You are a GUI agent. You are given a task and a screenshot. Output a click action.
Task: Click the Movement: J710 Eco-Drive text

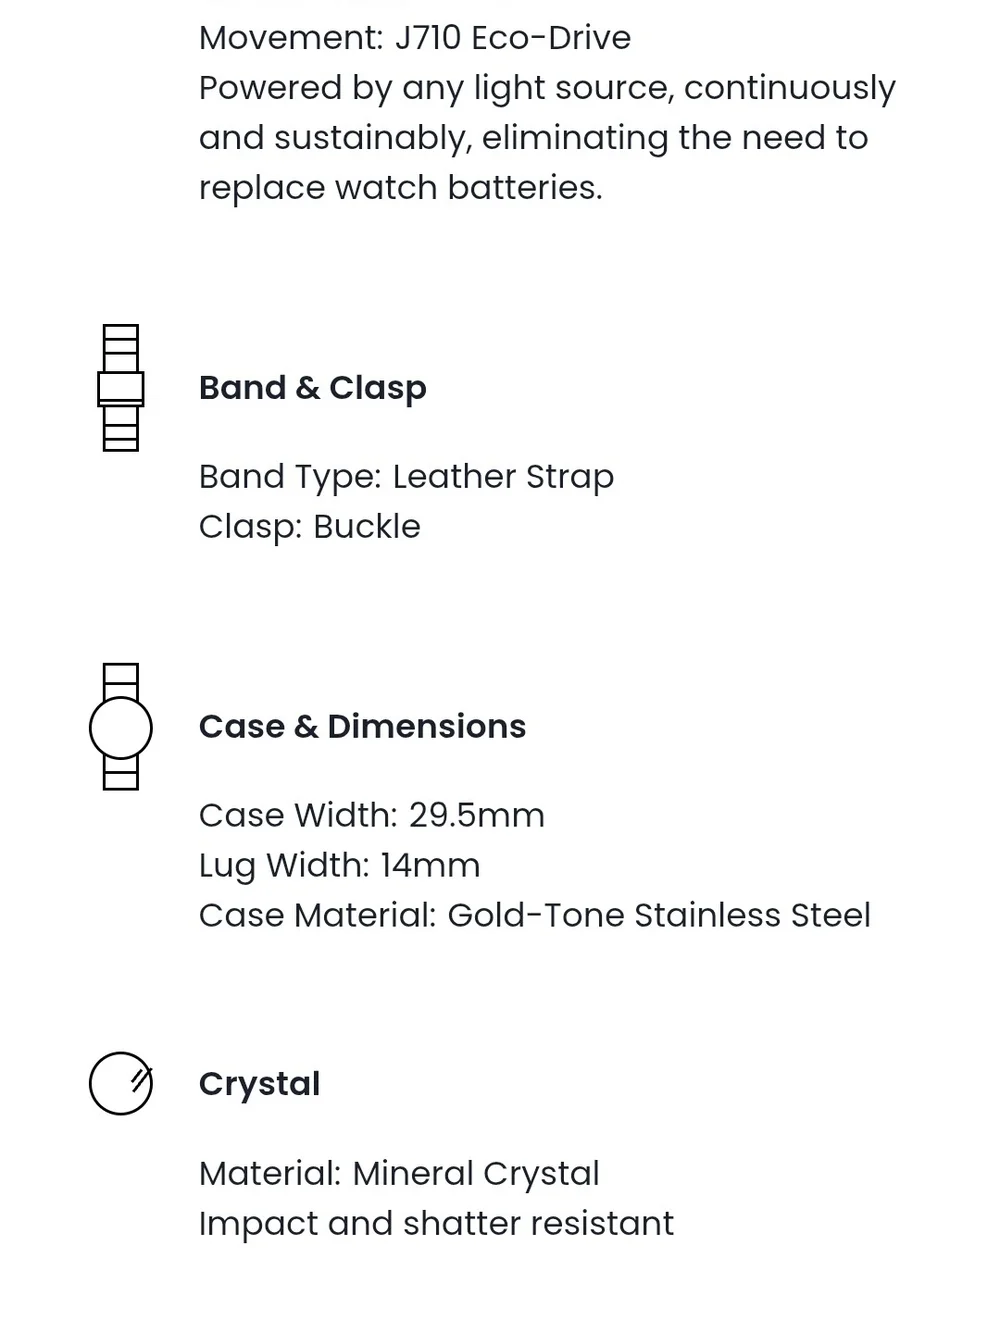click(x=415, y=38)
